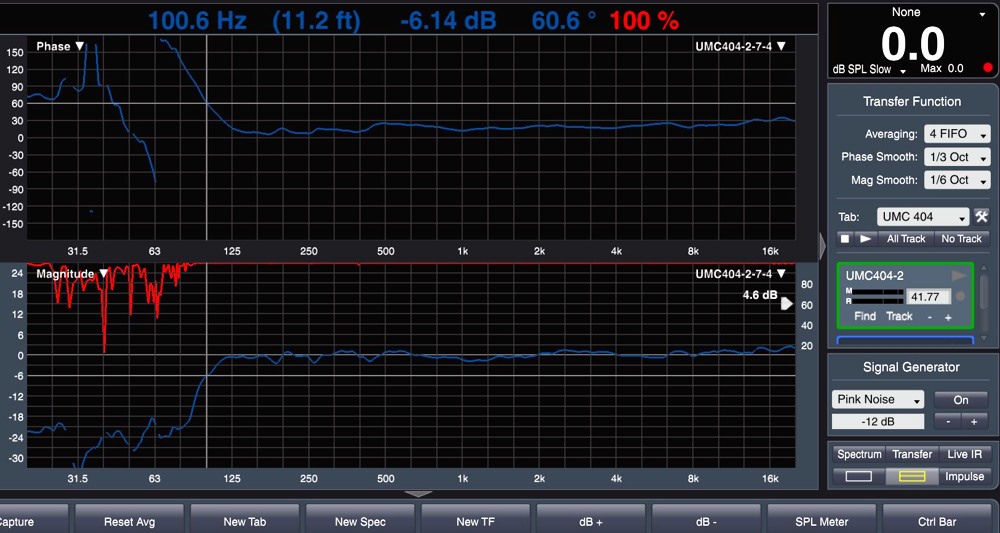Open the Mag Smooth 1/6 Oct dropdown
The image size is (1000, 533).
tap(957, 180)
